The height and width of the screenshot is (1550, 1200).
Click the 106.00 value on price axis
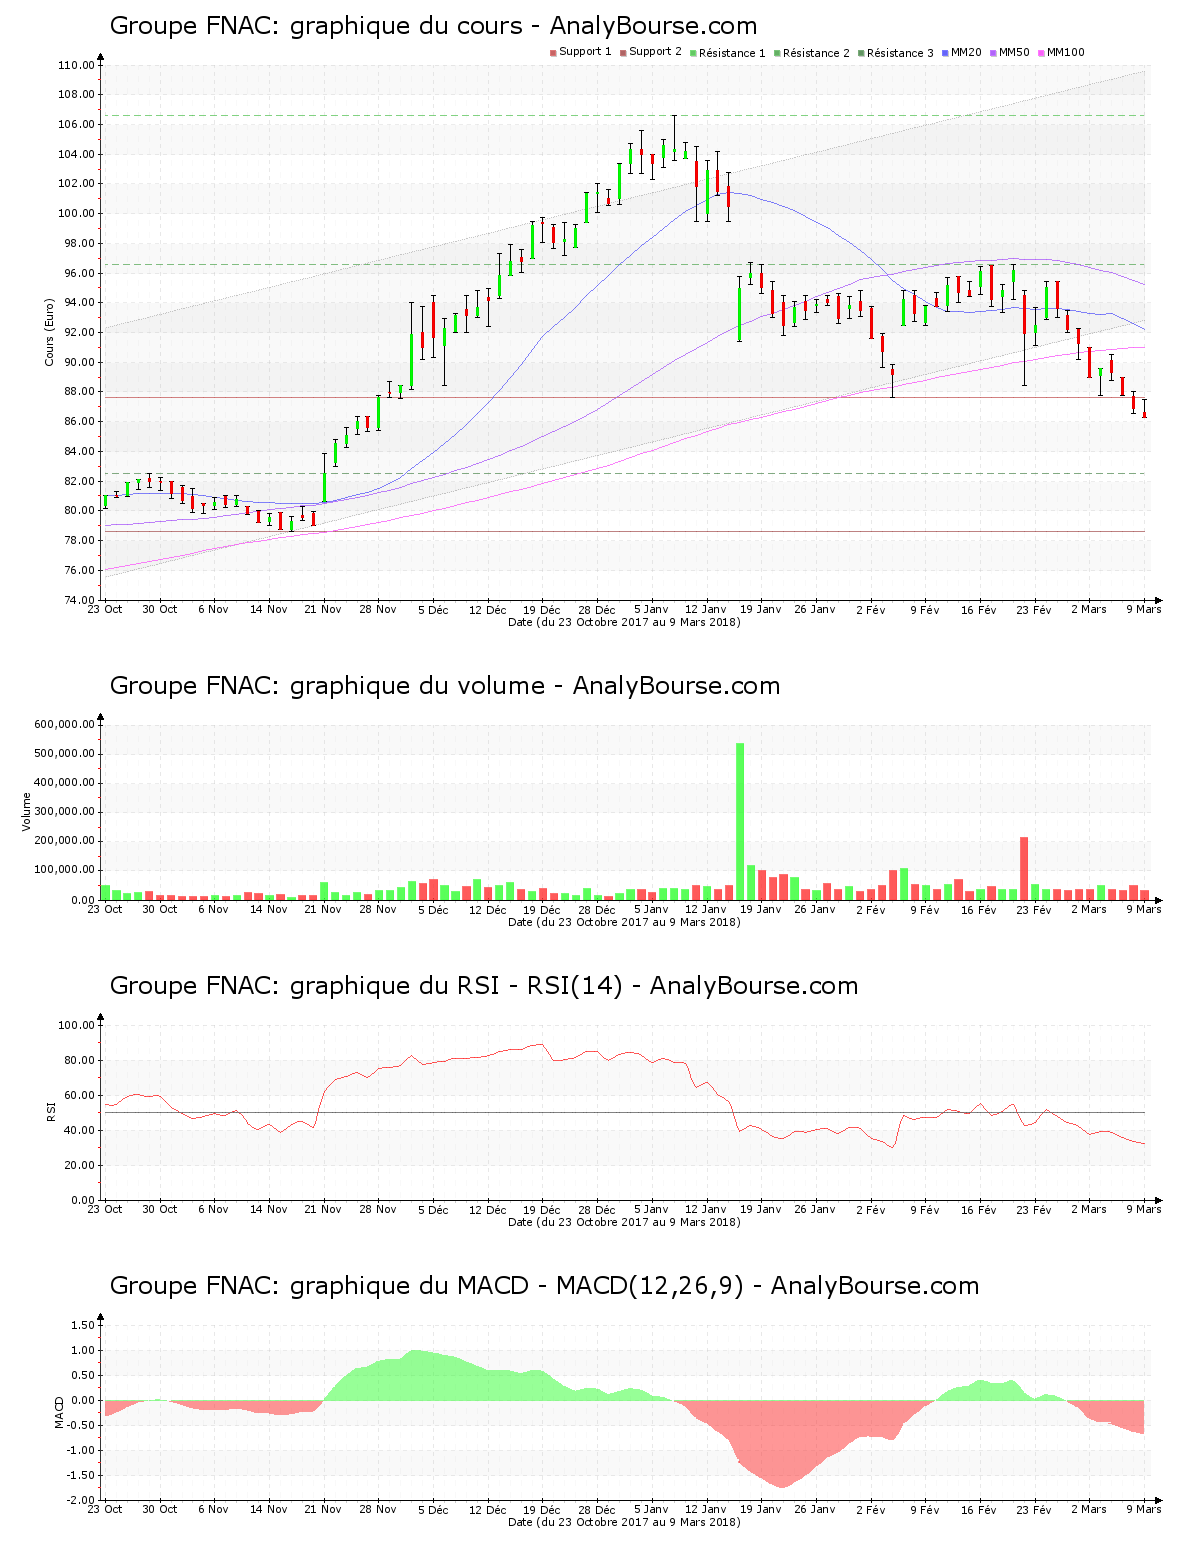[76, 125]
